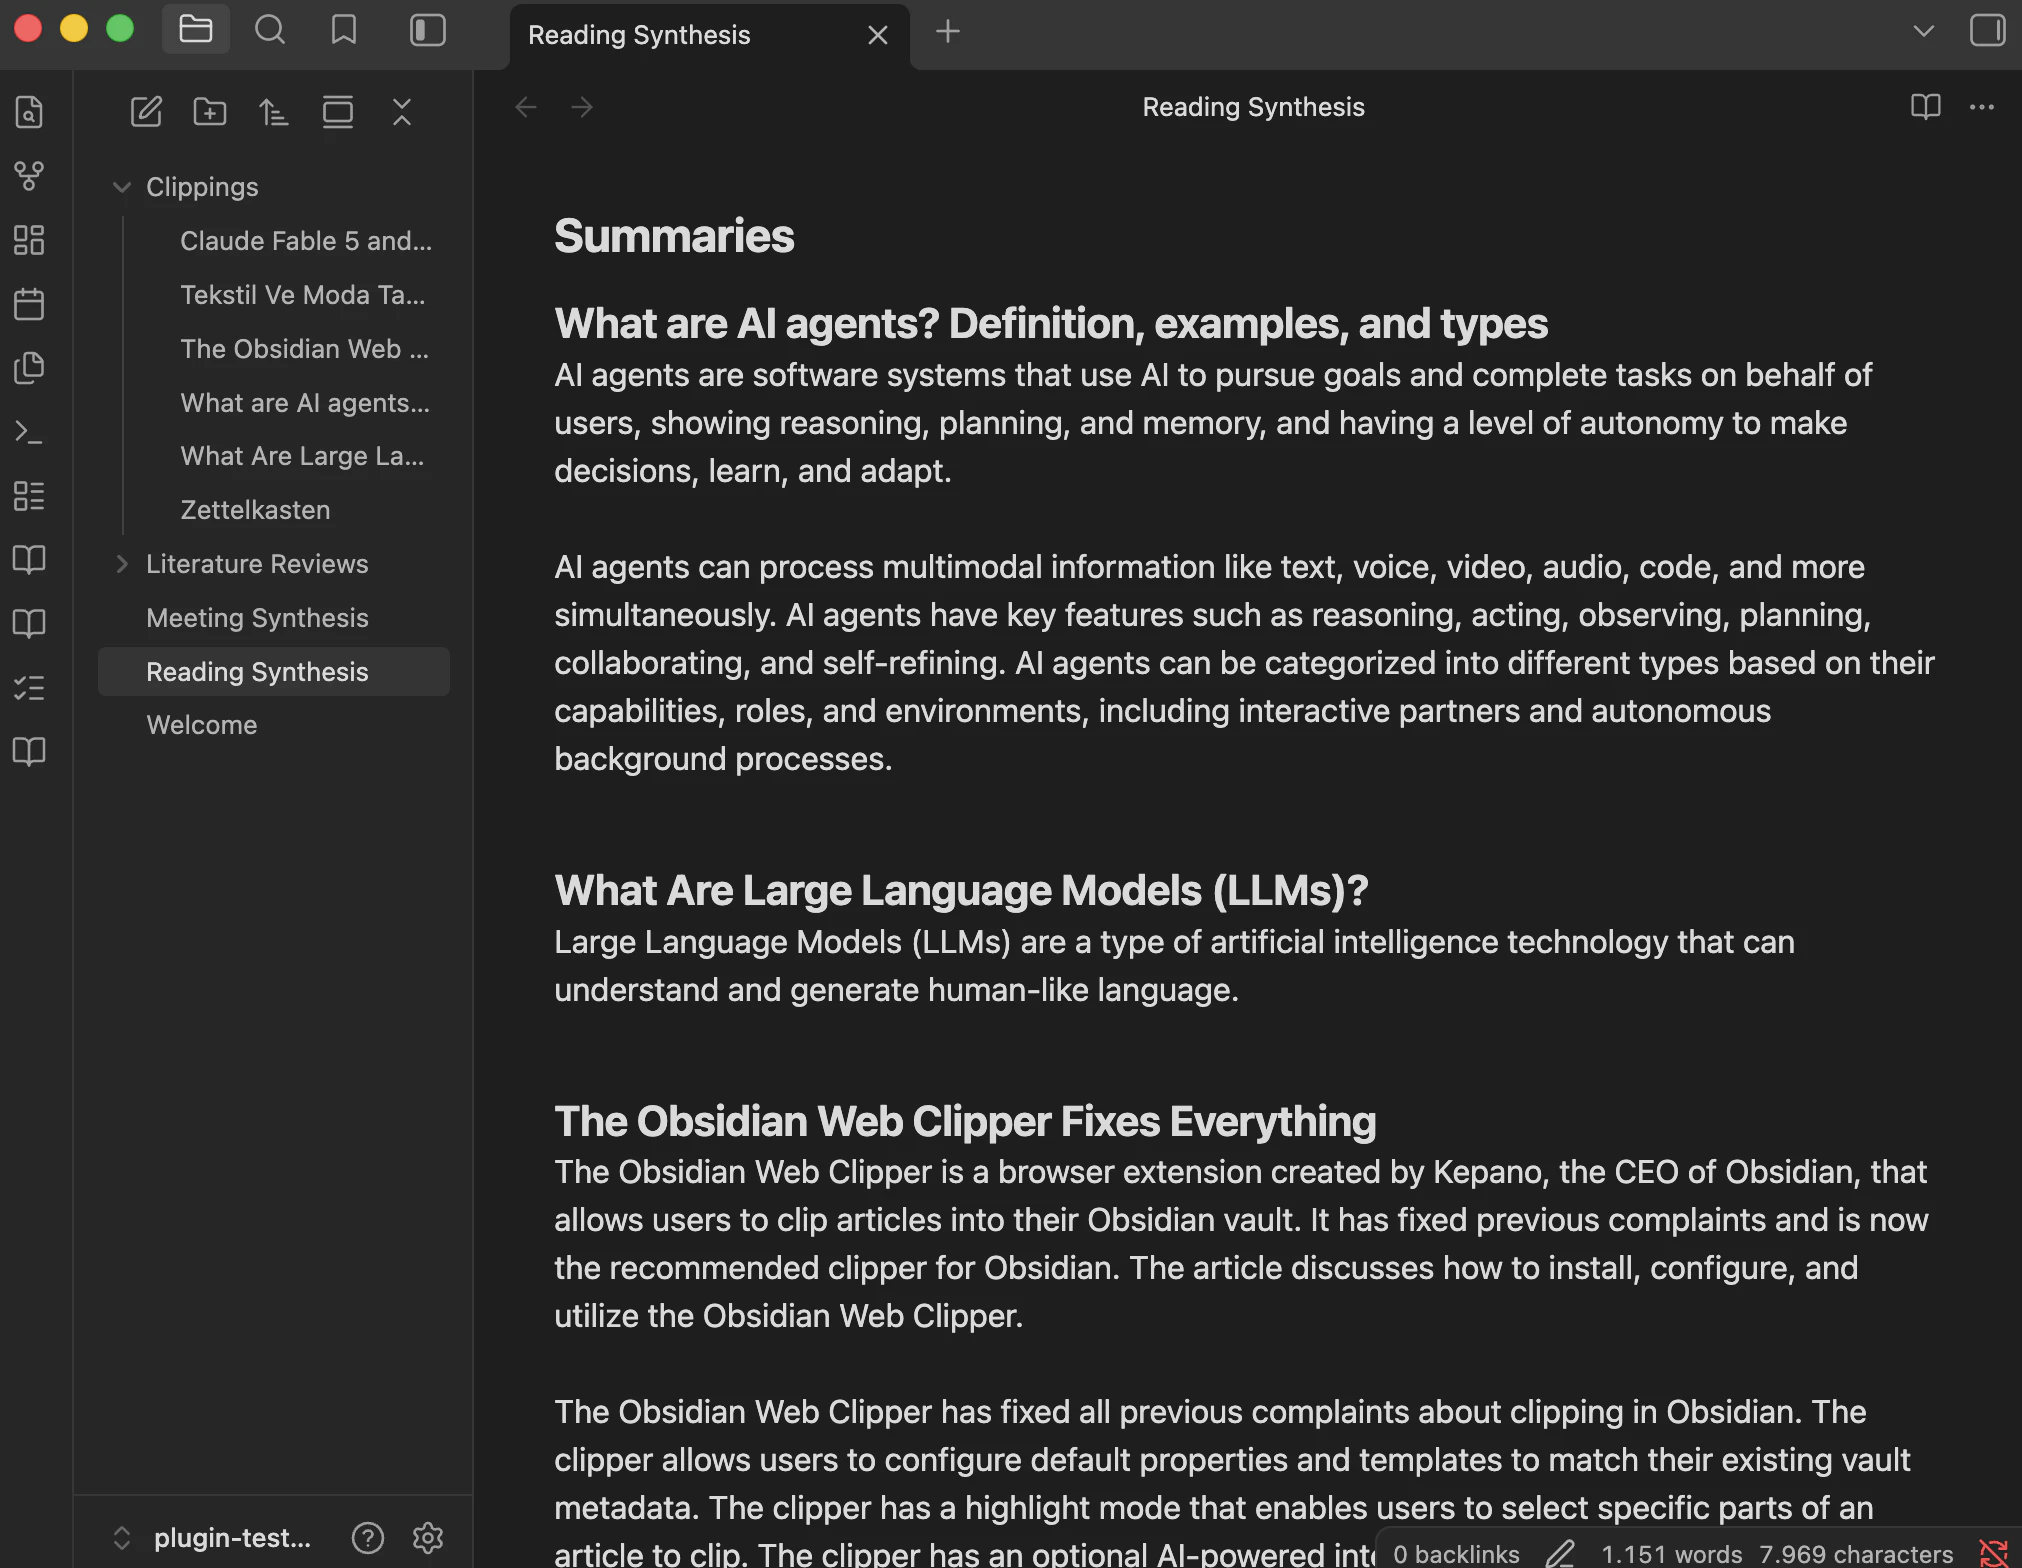
Task: Click the 'What are AI agents? Definition' heading
Action: 1051,324
